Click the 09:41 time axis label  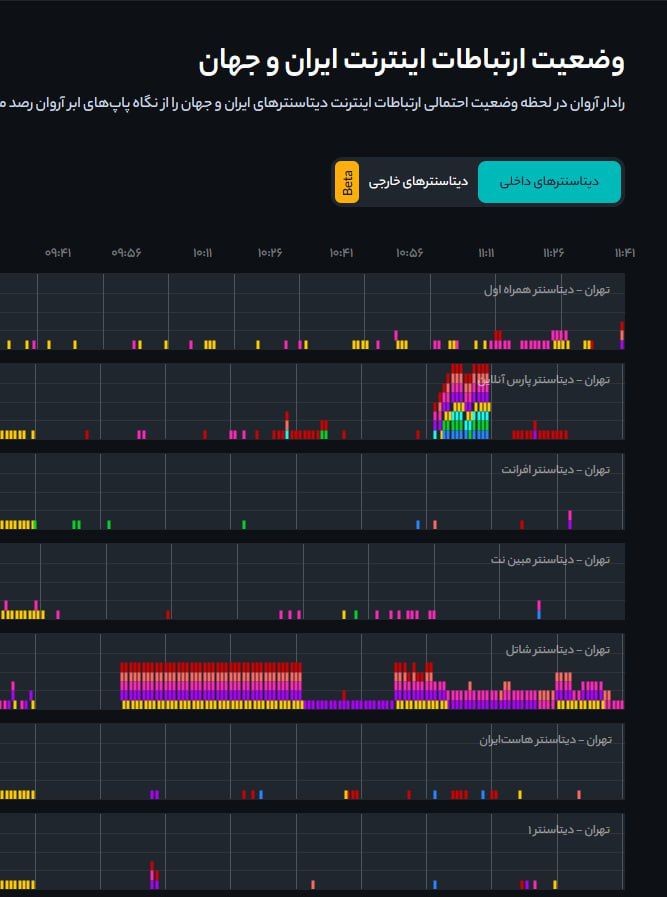point(58,253)
